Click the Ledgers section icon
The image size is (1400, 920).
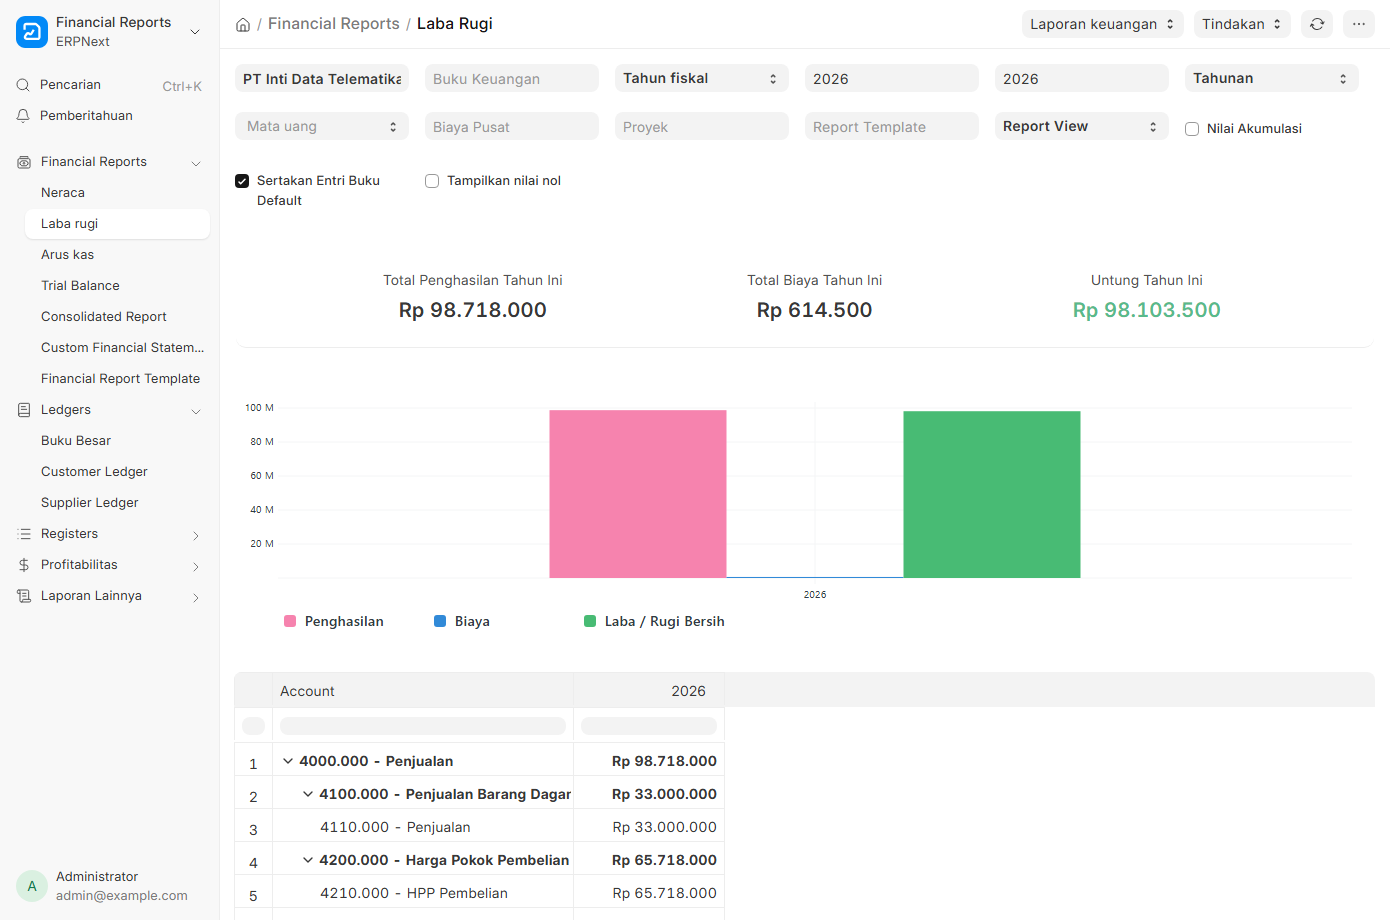[24, 410]
